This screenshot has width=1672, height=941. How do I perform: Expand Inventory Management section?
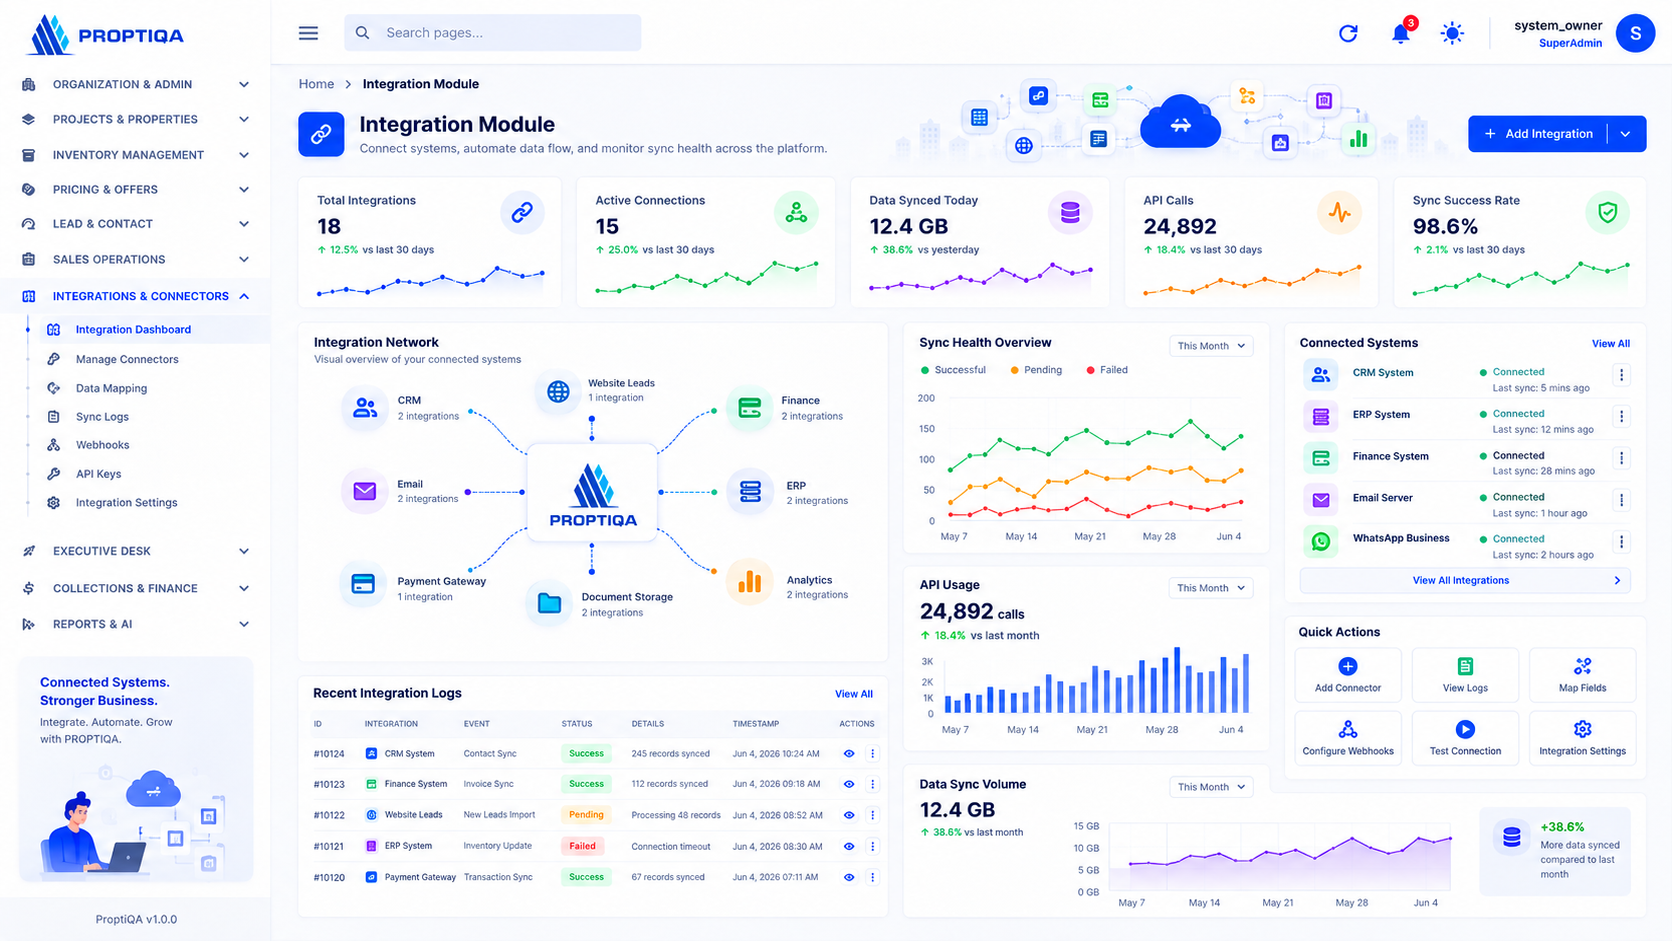click(135, 155)
